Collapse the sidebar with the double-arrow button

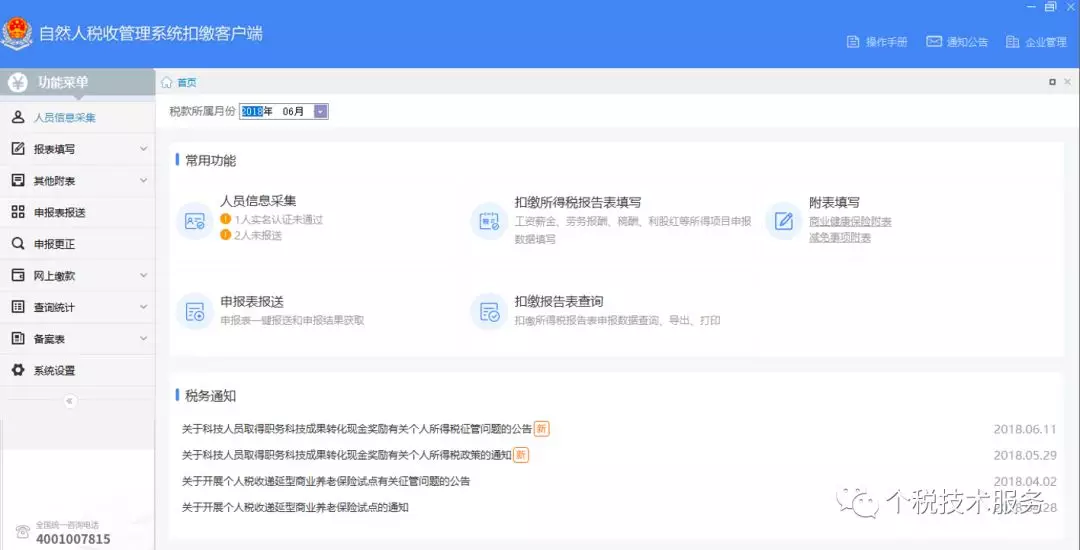tap(69, 401)
